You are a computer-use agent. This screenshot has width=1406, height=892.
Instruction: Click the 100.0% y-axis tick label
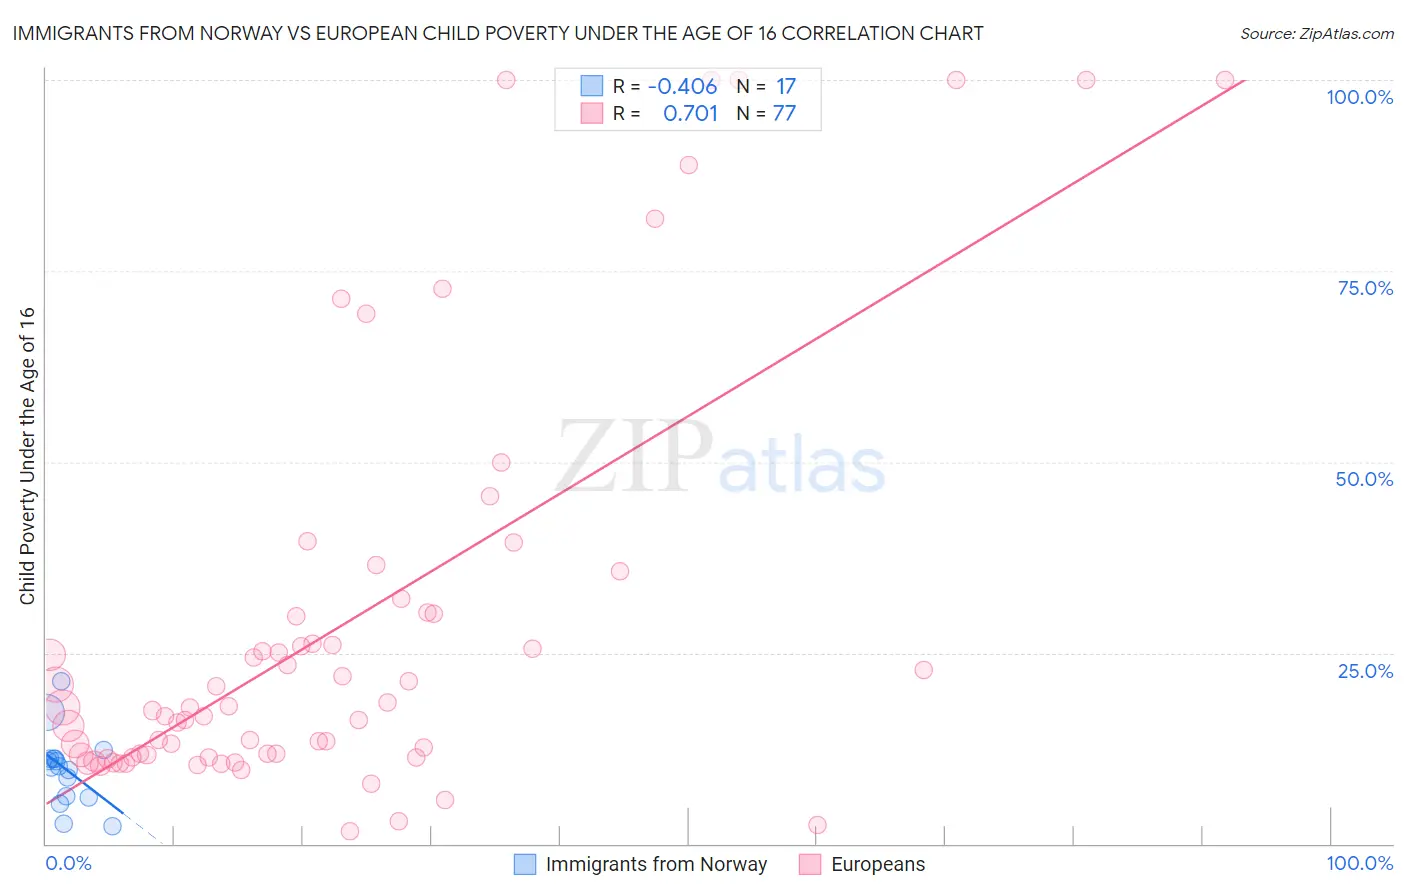point(1359,97)
